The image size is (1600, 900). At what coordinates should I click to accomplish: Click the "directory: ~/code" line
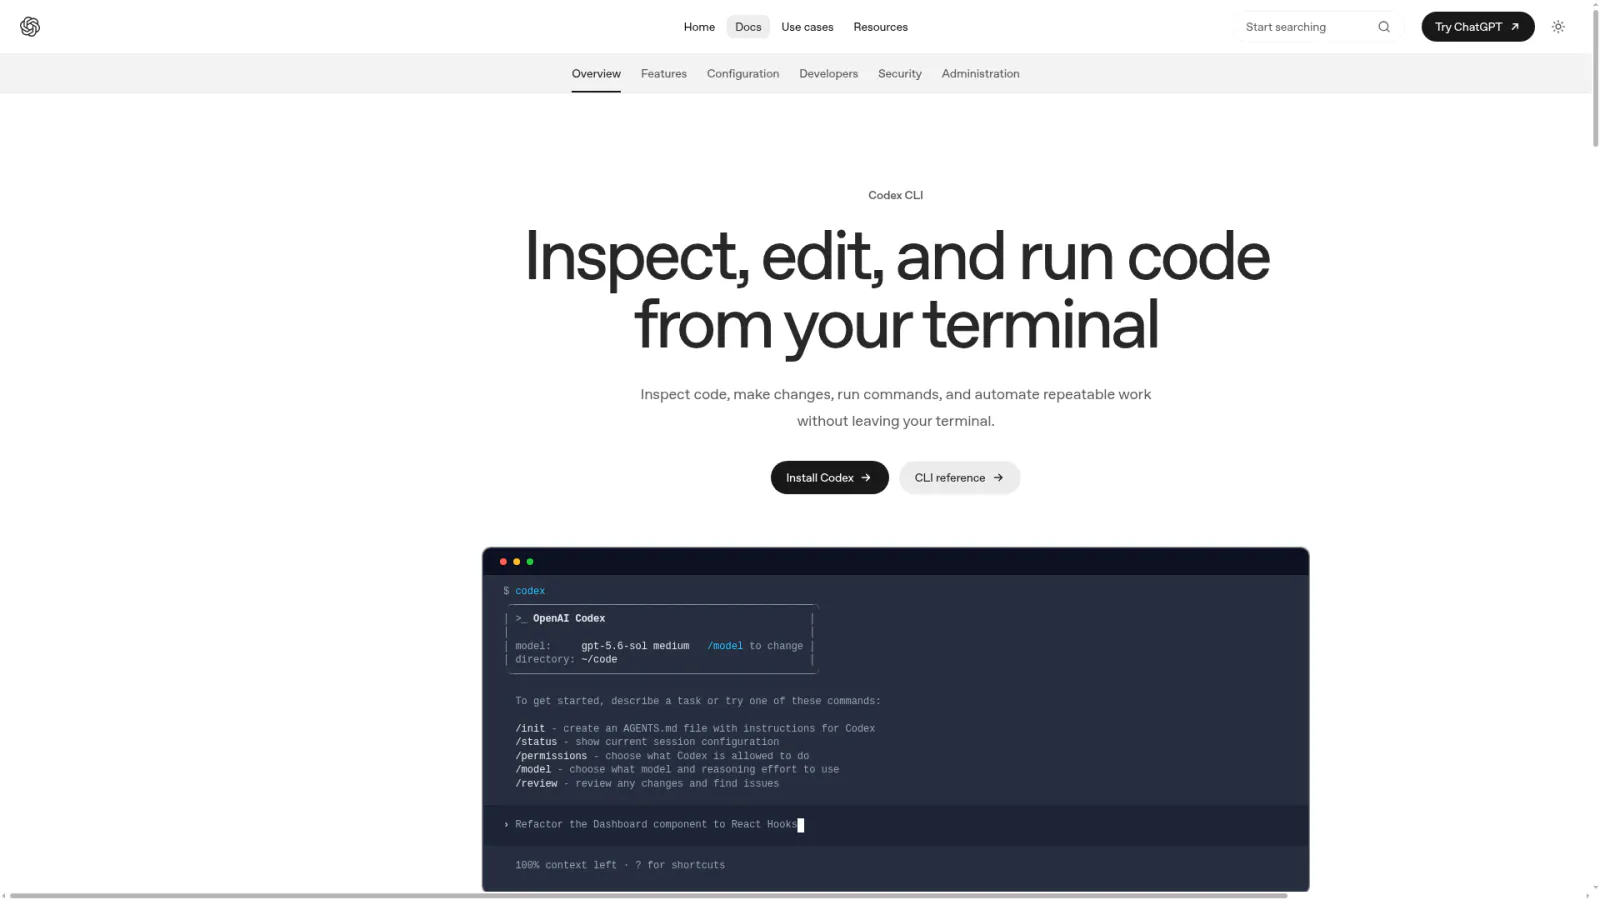click(566, 660)
